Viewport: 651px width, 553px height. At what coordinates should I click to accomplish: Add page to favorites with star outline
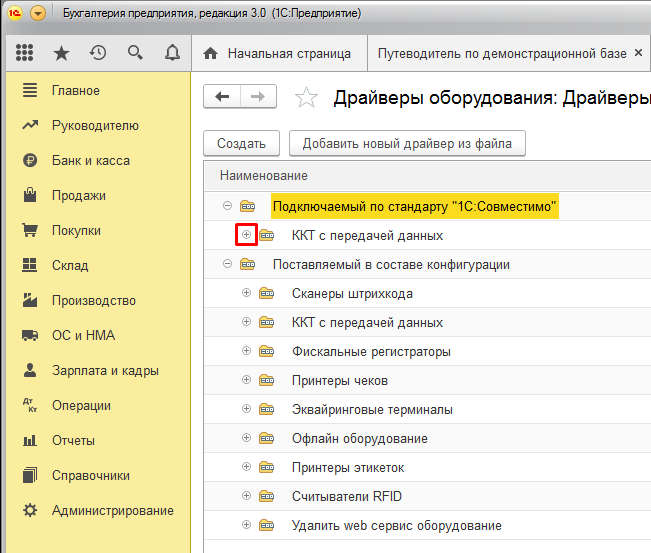[x=306, y=98]
